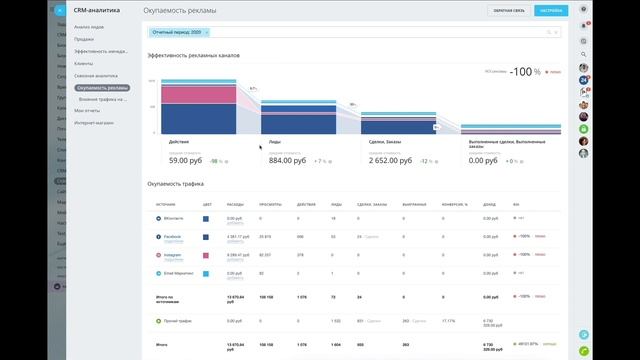Click the add expenses link in ВКонтакте row

(x=235, y=223)
